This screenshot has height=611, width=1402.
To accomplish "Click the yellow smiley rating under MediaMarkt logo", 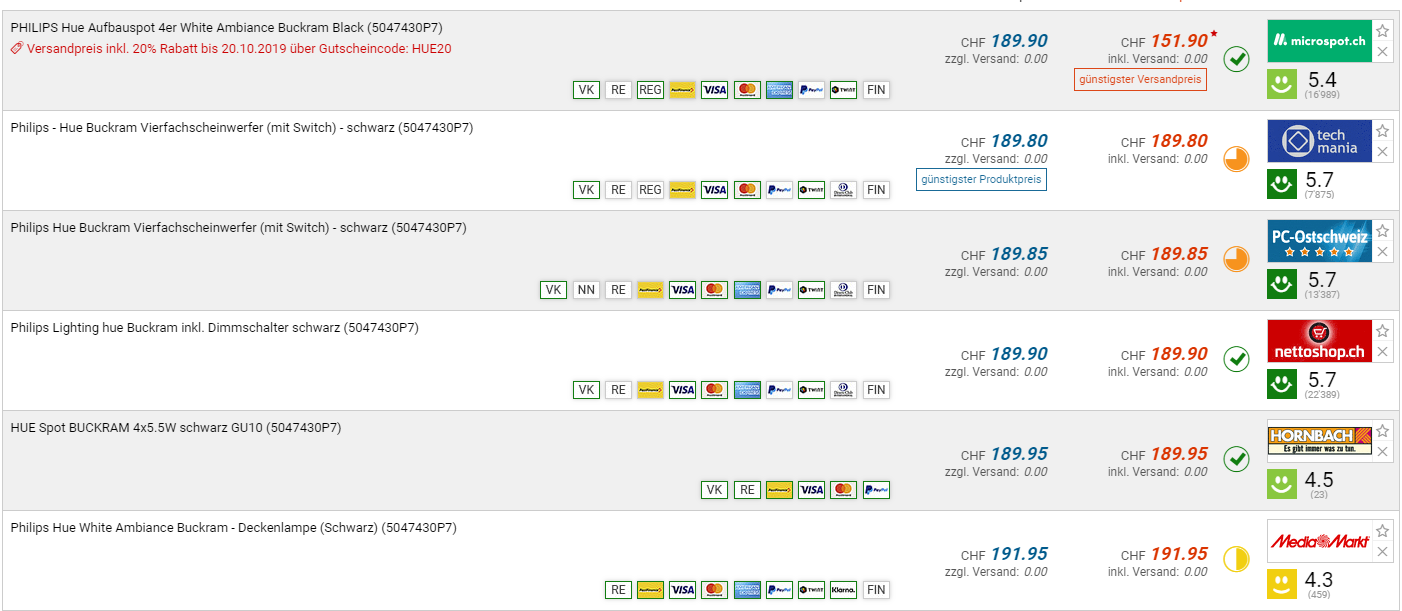I will coord(1283,584).
